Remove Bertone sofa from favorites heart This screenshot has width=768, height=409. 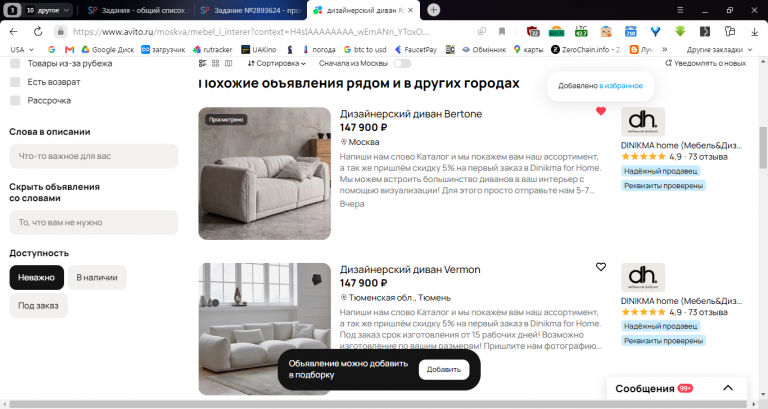pos(601,111)
